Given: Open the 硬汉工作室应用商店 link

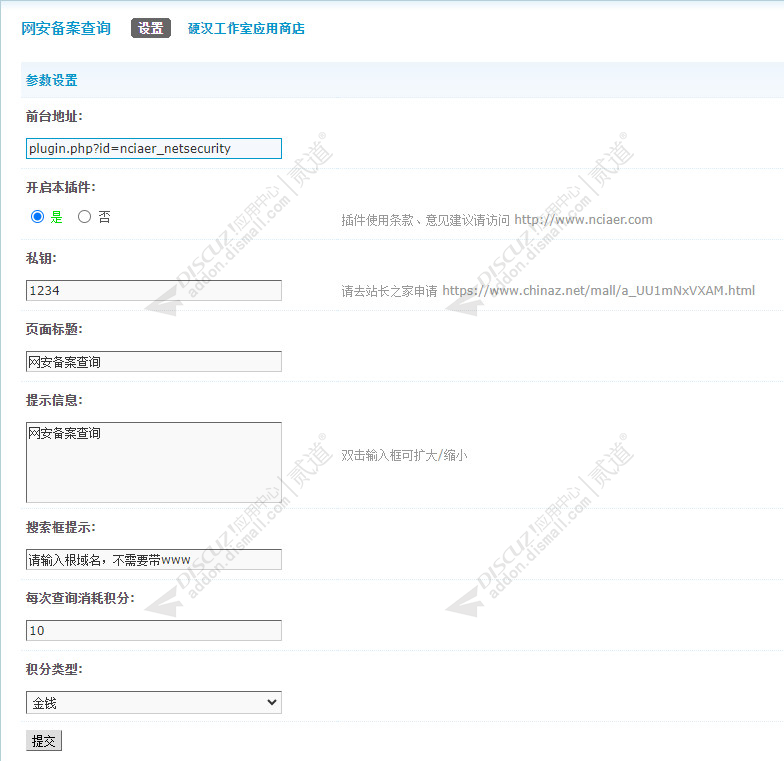Looking at the screenshot, I should (246, 28).
